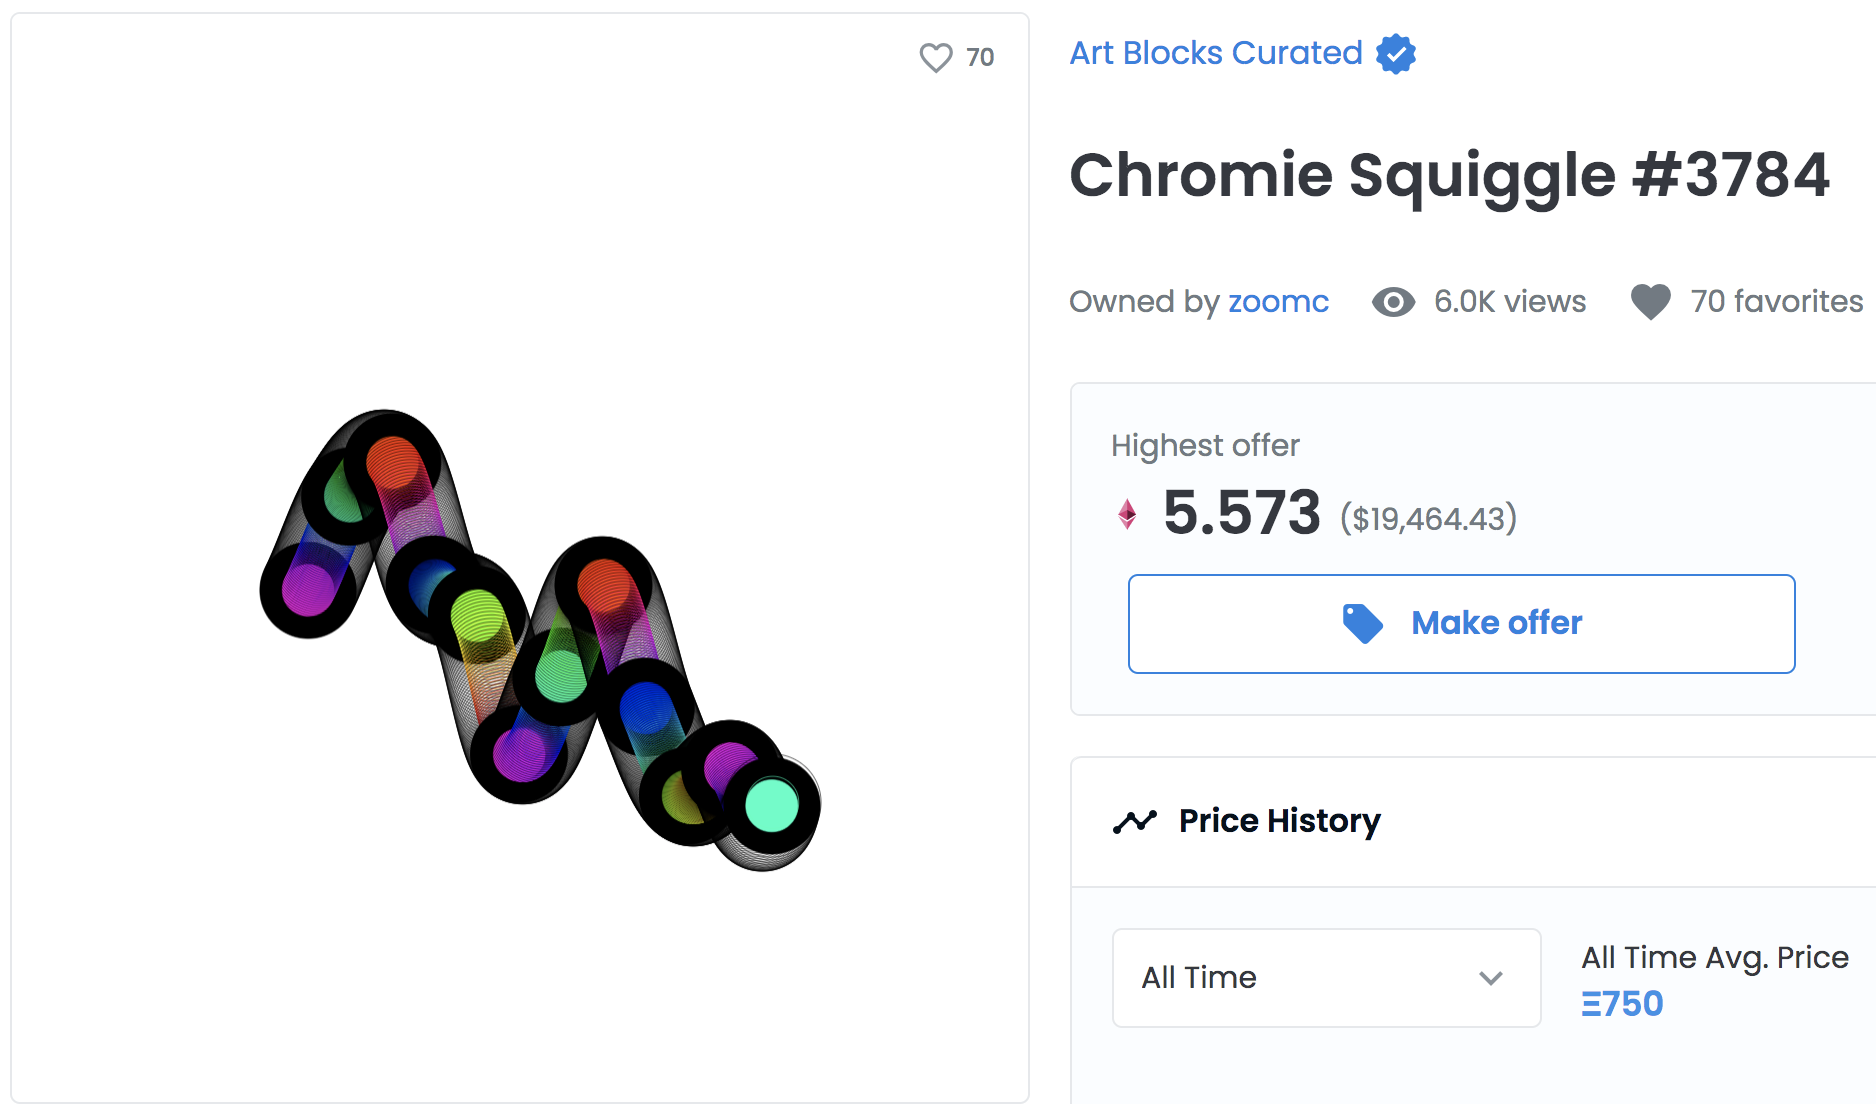
Task: Click the Chromie Squiggle artwork image
Action: pos(540,640)
